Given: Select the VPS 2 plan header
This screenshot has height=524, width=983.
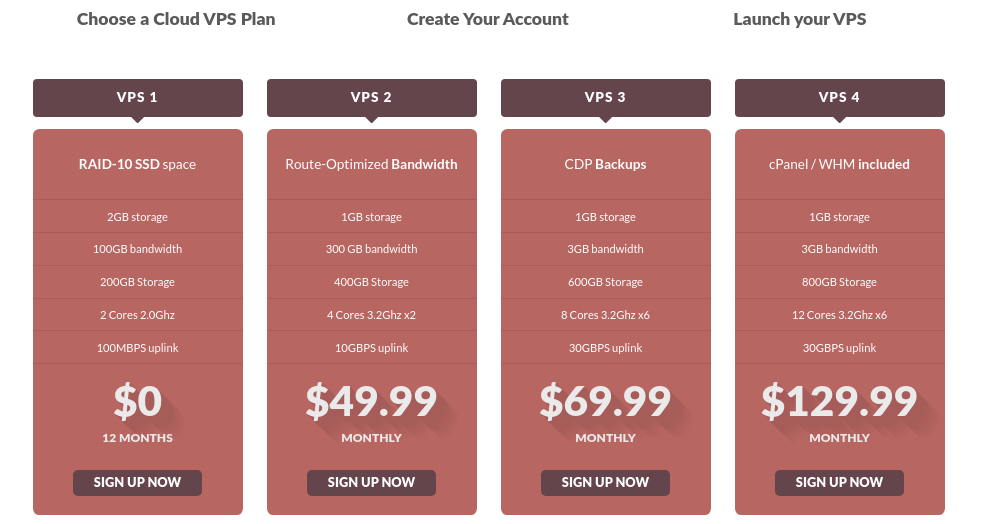Looking at the screenshot, I should [372, 98].
